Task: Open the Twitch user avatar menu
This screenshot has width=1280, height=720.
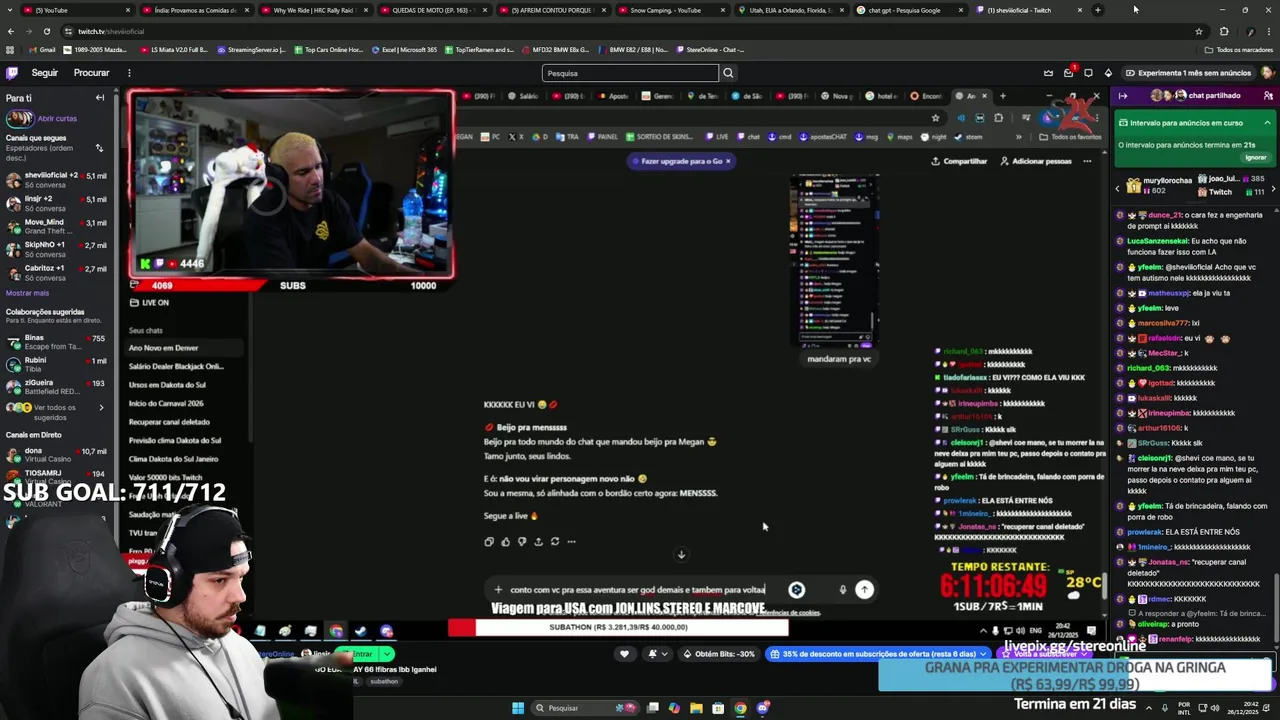Action: coord(1268,73)
